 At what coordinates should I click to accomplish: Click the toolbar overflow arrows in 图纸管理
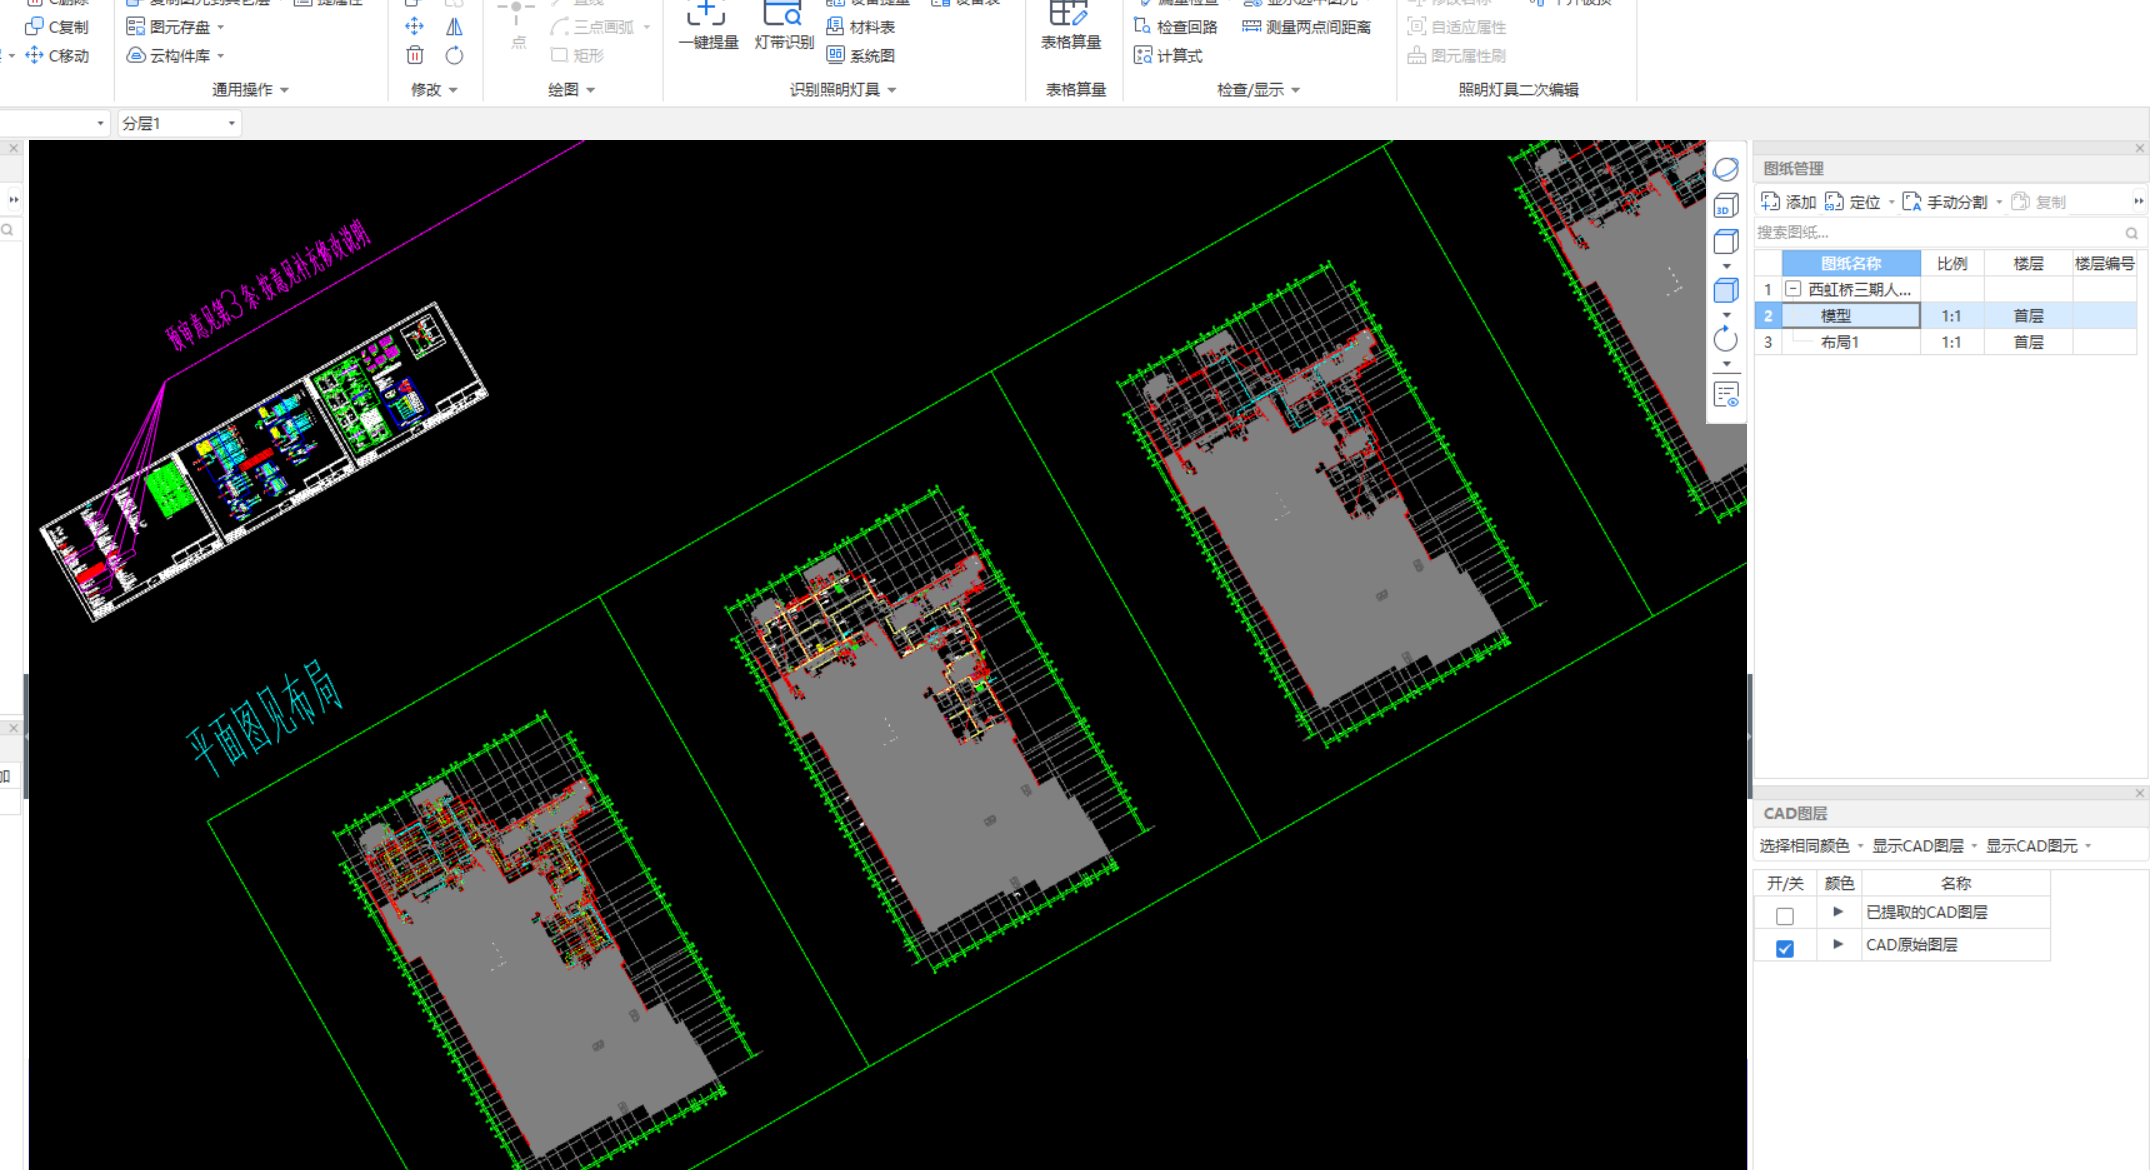(2139, 201)
